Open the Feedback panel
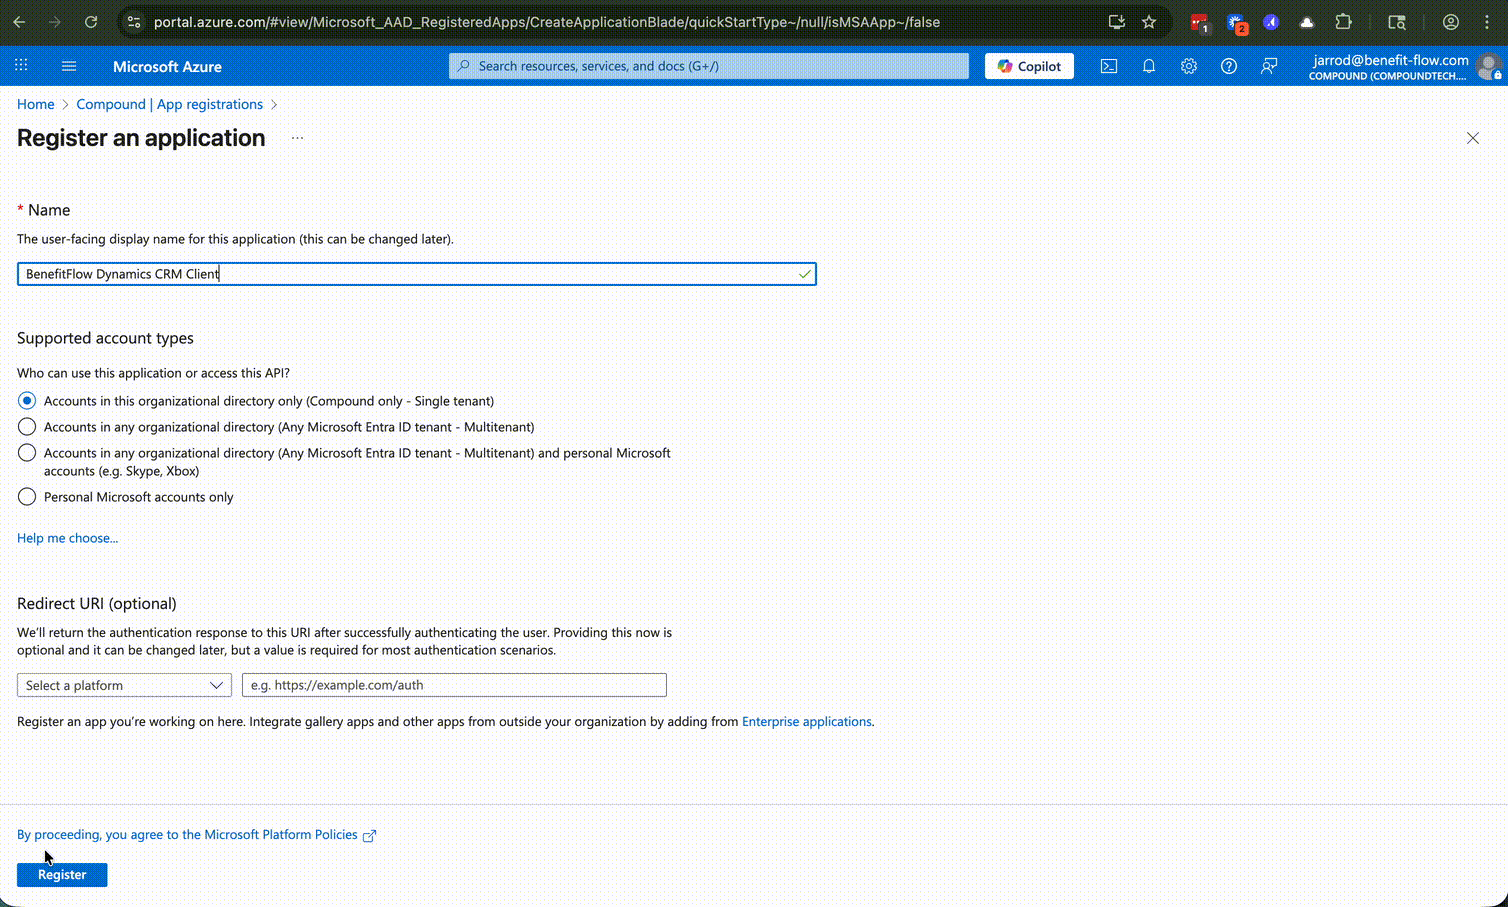The image size is (1508, 907). 1268,66
